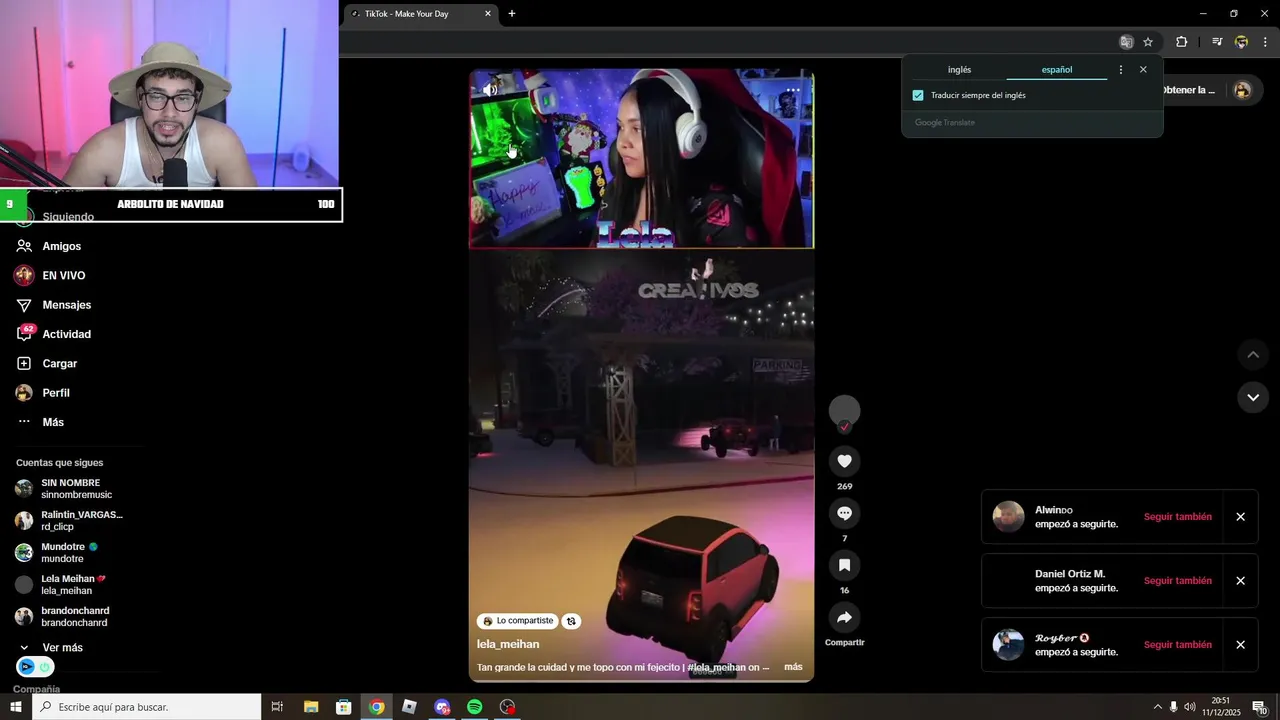Open the Chrome profile avatar
This screenshot has height=720, width=1280.
[x=1241, y=42]
